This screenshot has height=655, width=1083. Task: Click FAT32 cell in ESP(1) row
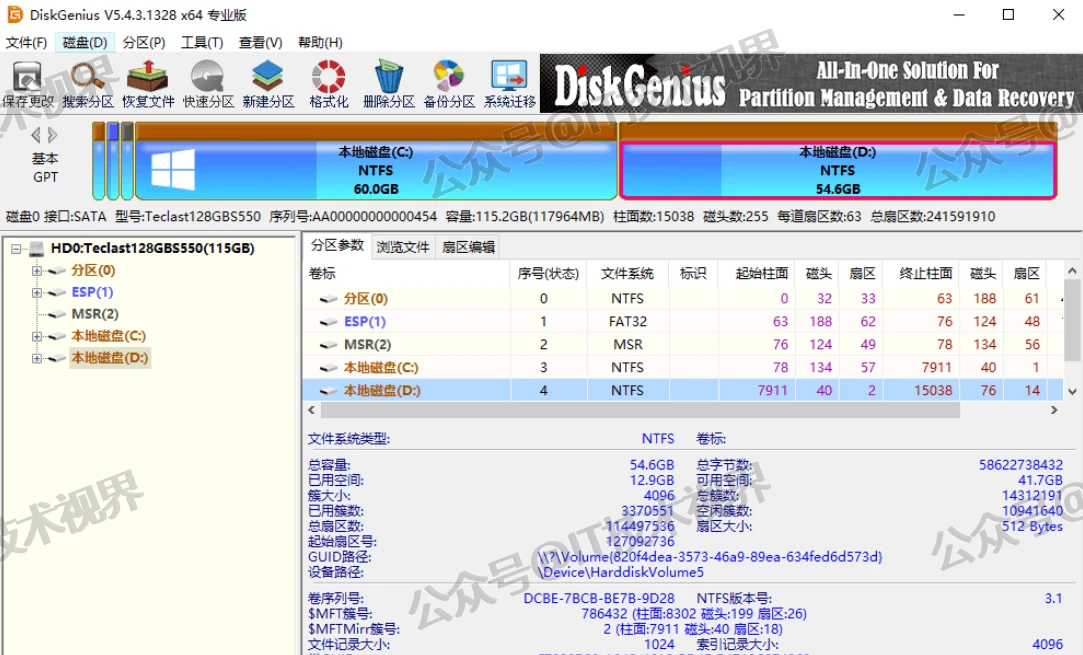point(627,322)
